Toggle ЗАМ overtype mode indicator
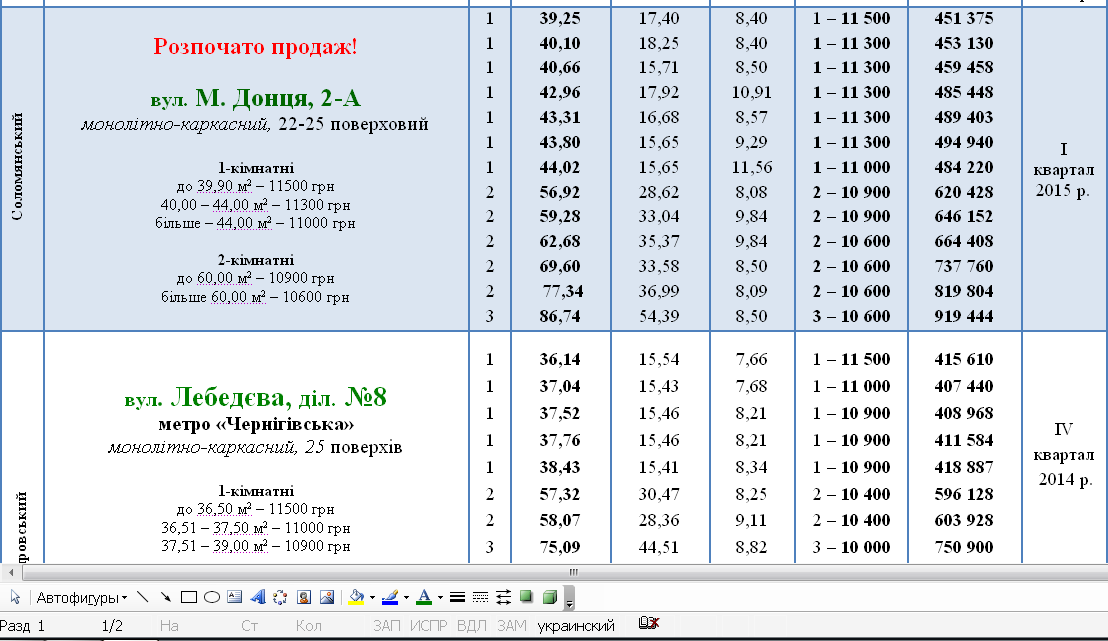1108x641 pixels. (x=511, y=625)
